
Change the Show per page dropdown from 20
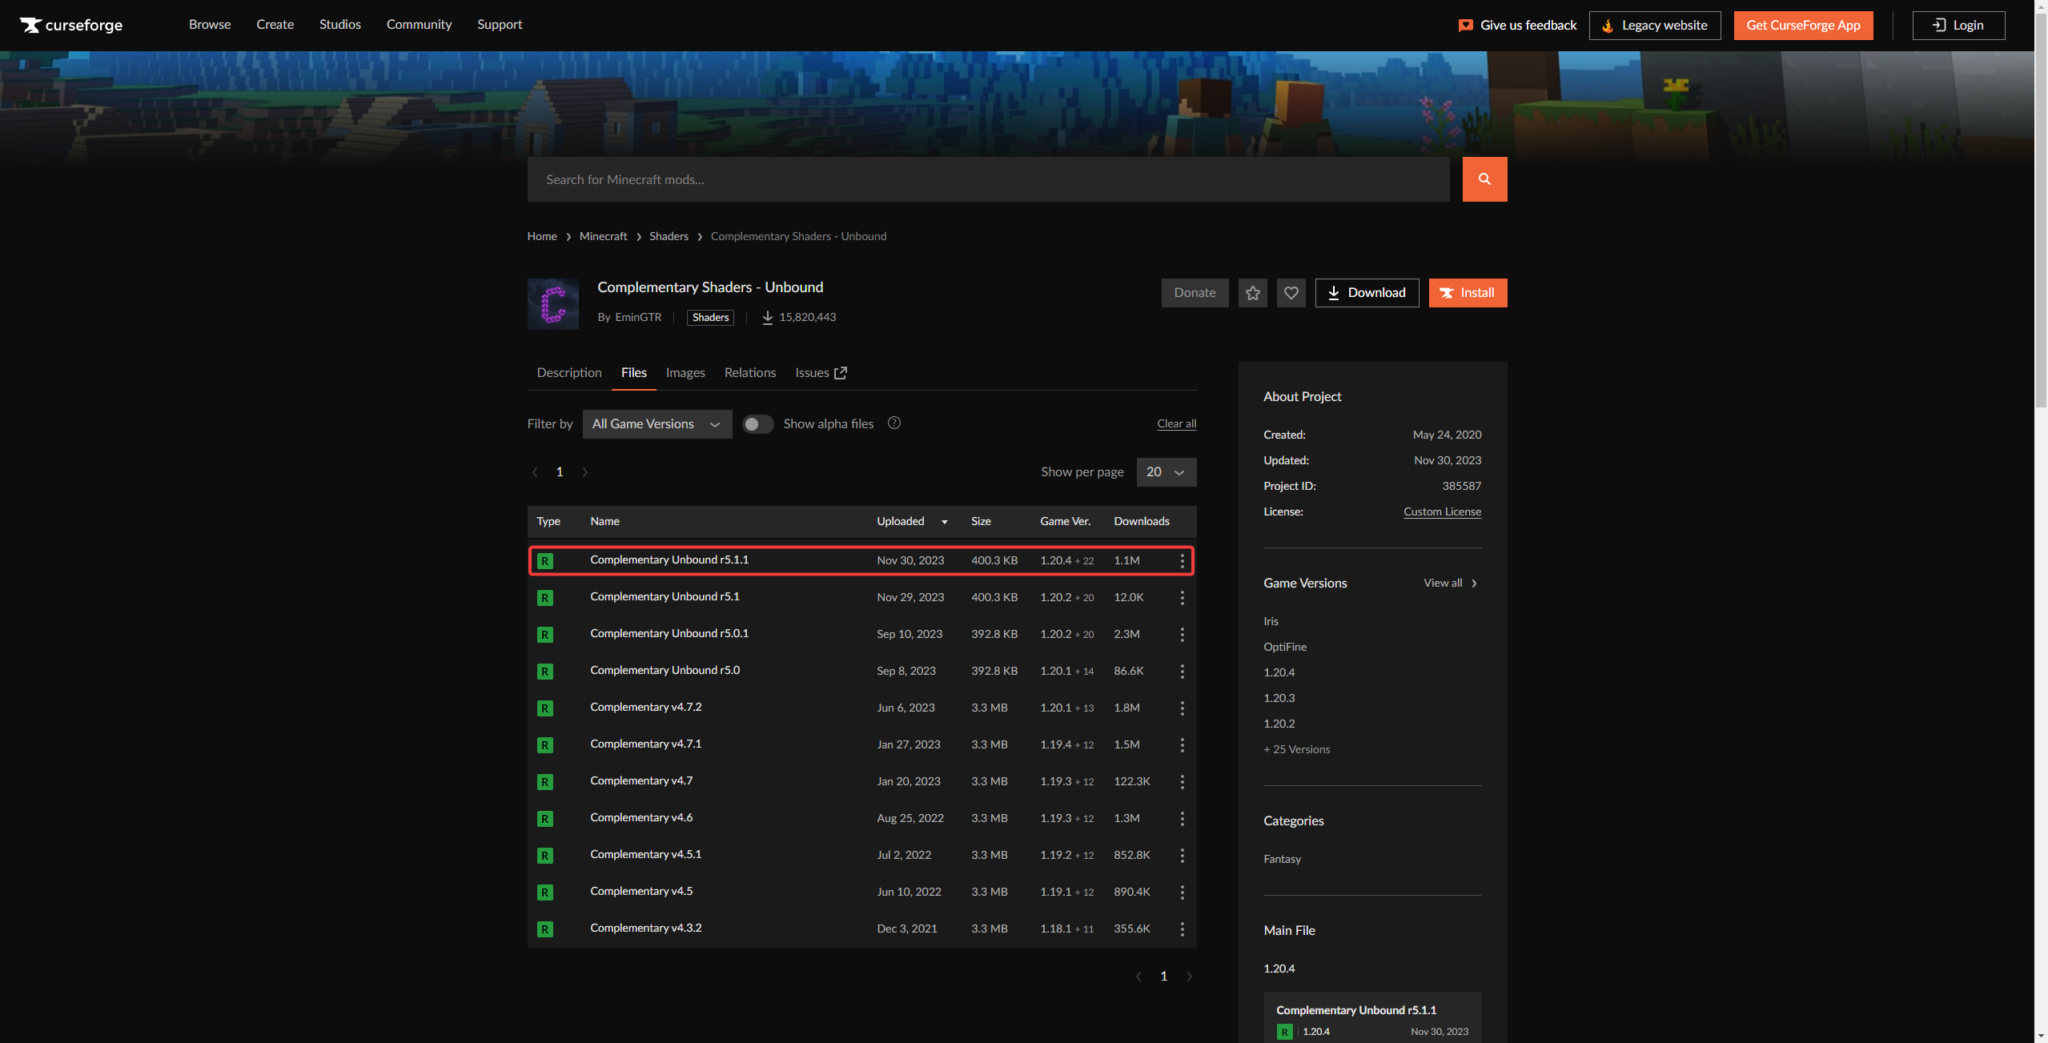tap(1165, 471)
